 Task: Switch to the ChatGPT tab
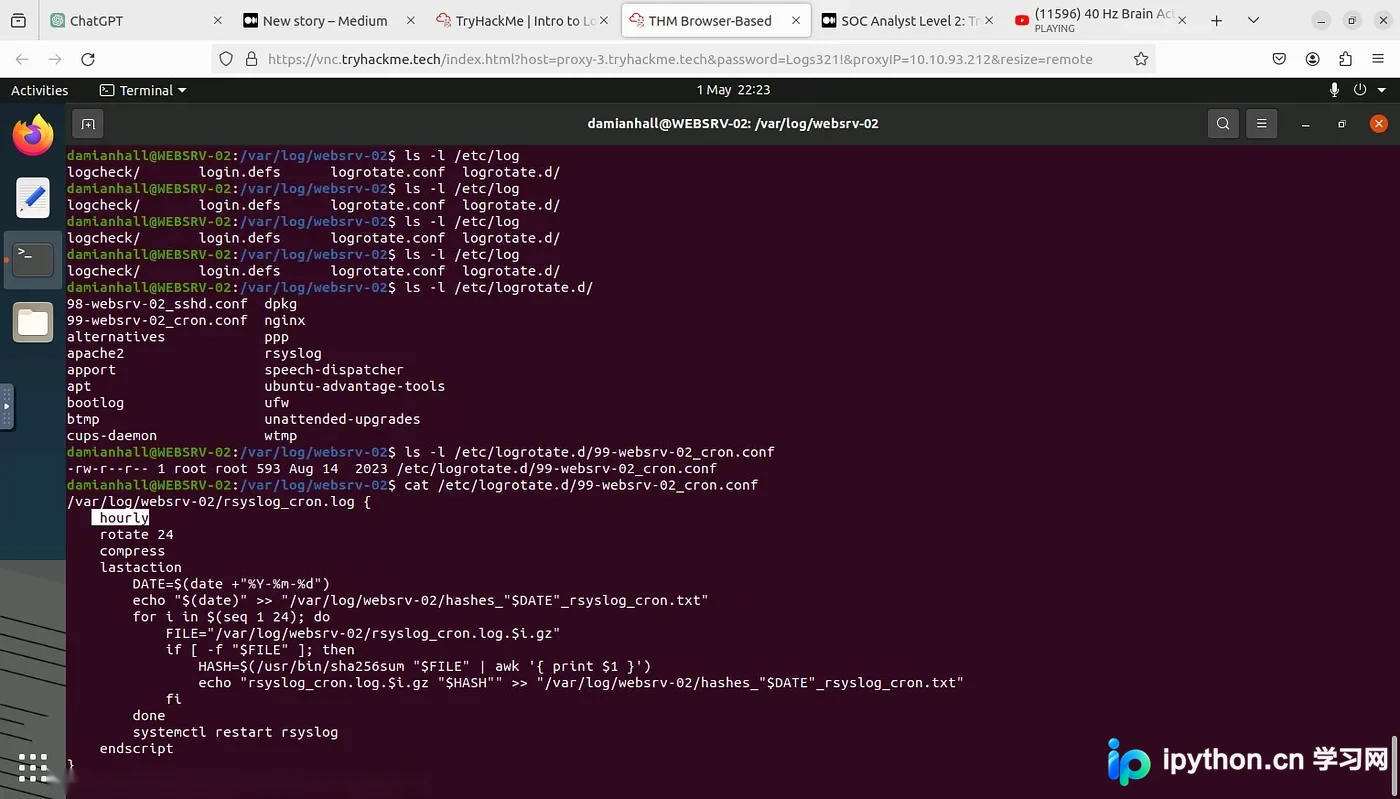point(137,20)
